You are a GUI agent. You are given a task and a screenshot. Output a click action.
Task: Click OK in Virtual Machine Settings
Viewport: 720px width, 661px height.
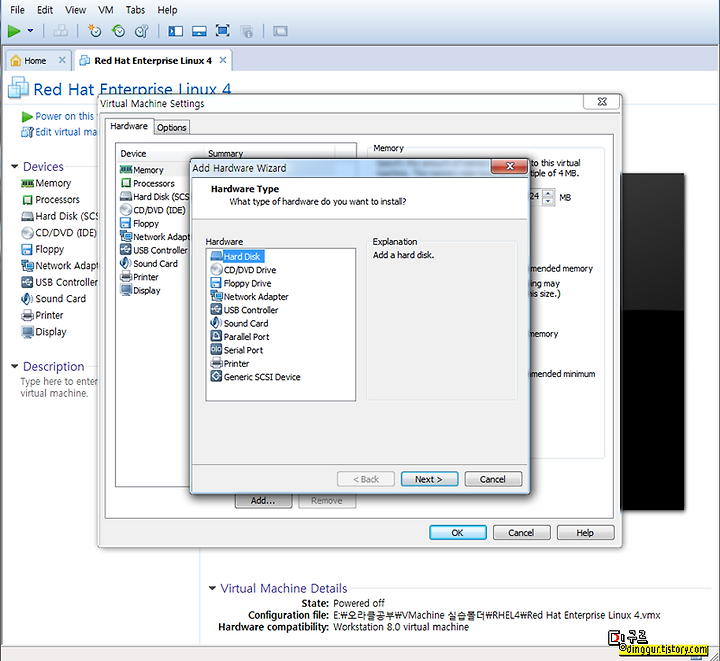(x=458, y=532)
